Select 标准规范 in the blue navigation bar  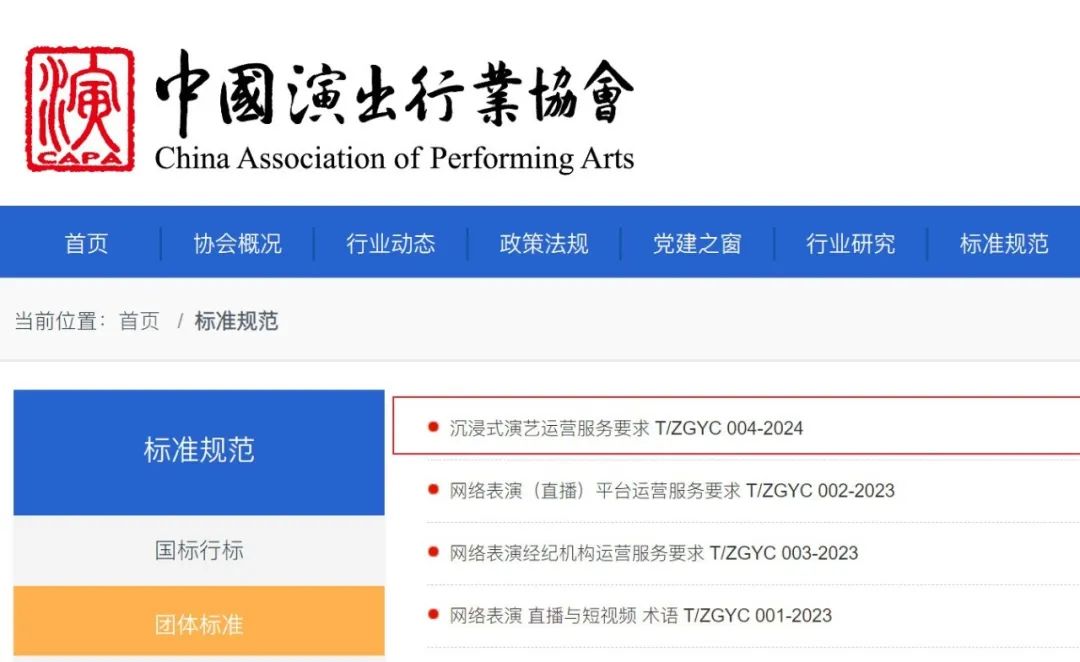(1004, 243)
